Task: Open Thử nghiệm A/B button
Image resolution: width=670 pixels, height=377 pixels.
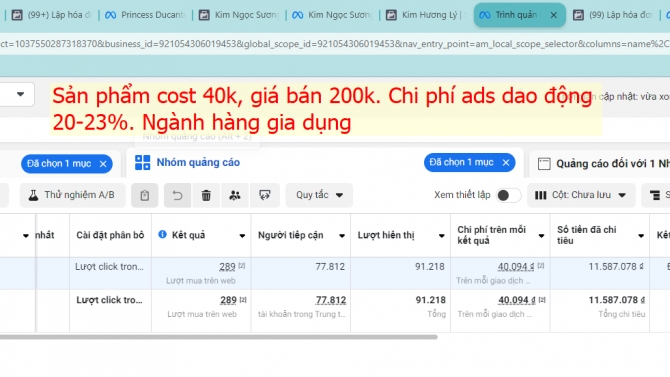Action: click(73, 195)
